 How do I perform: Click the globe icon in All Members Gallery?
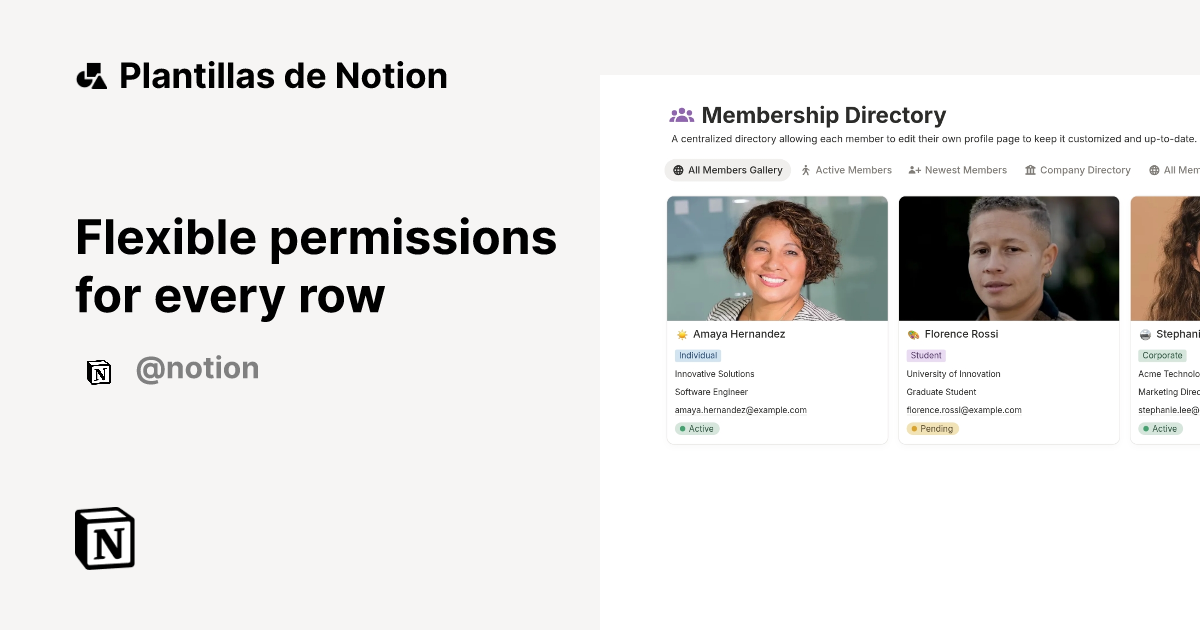point(678,170)
